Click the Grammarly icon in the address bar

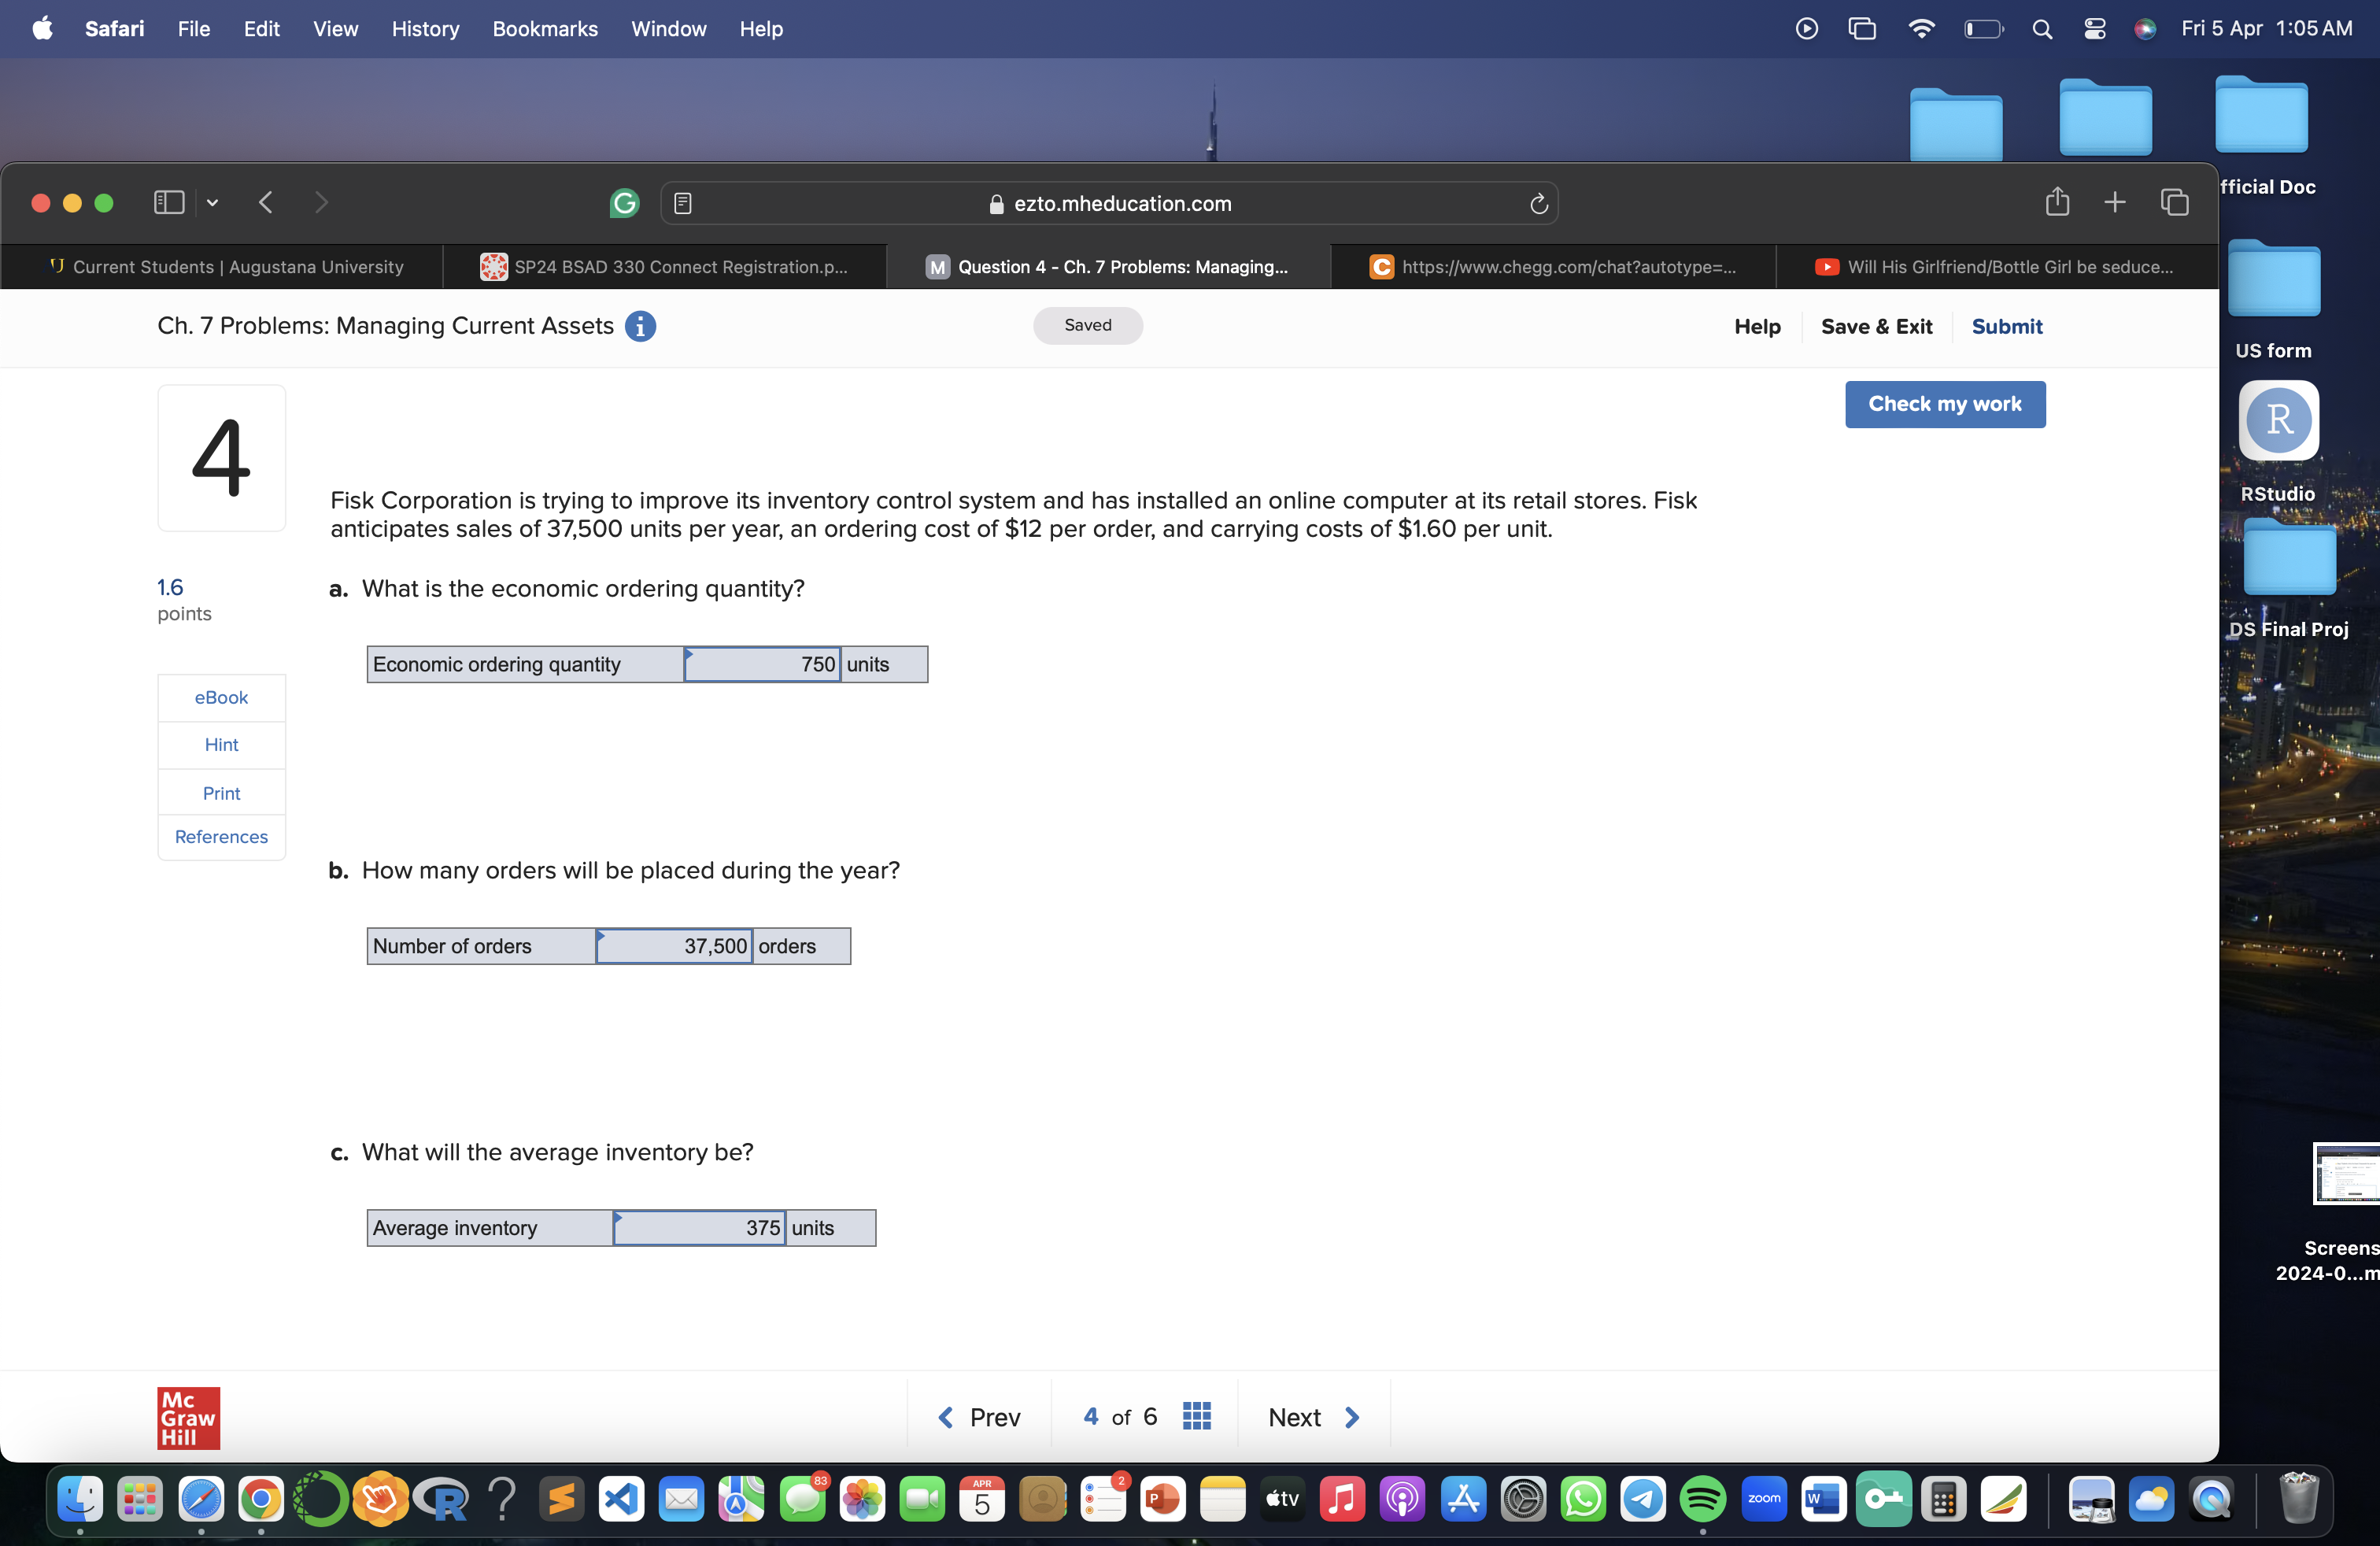tap(624, 203)
